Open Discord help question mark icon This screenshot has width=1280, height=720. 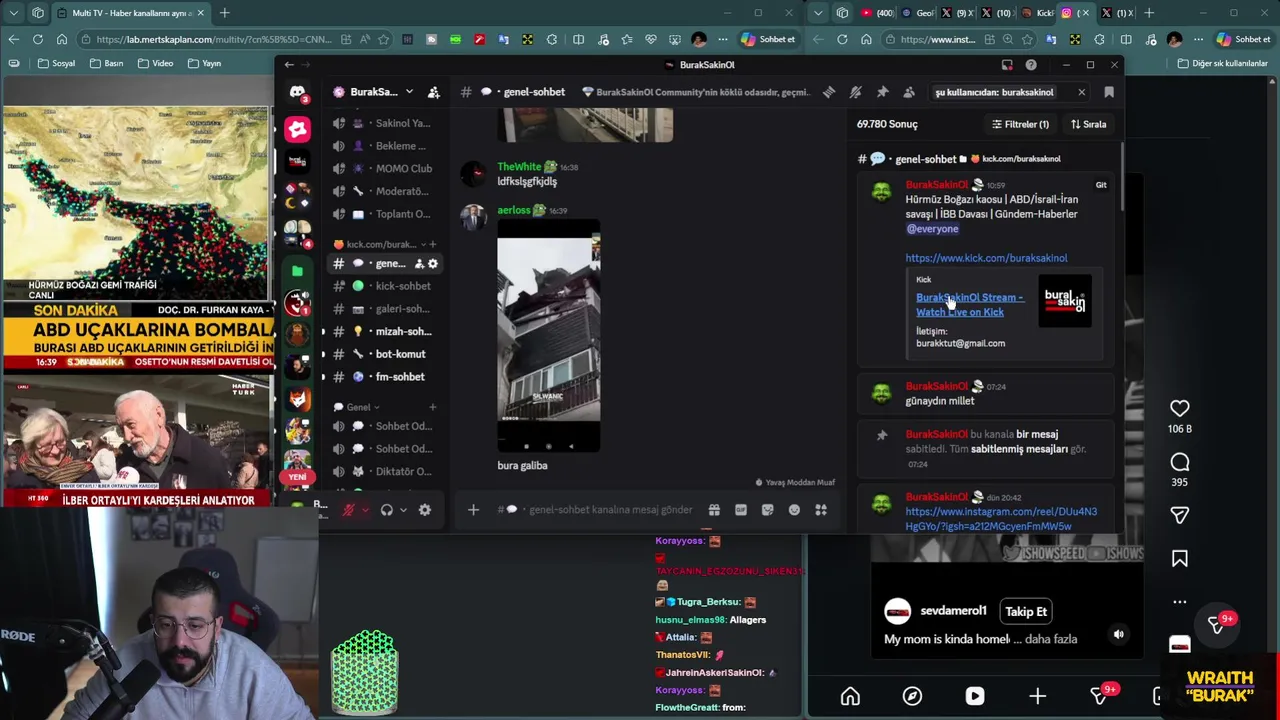click(x=1031, y=65)
